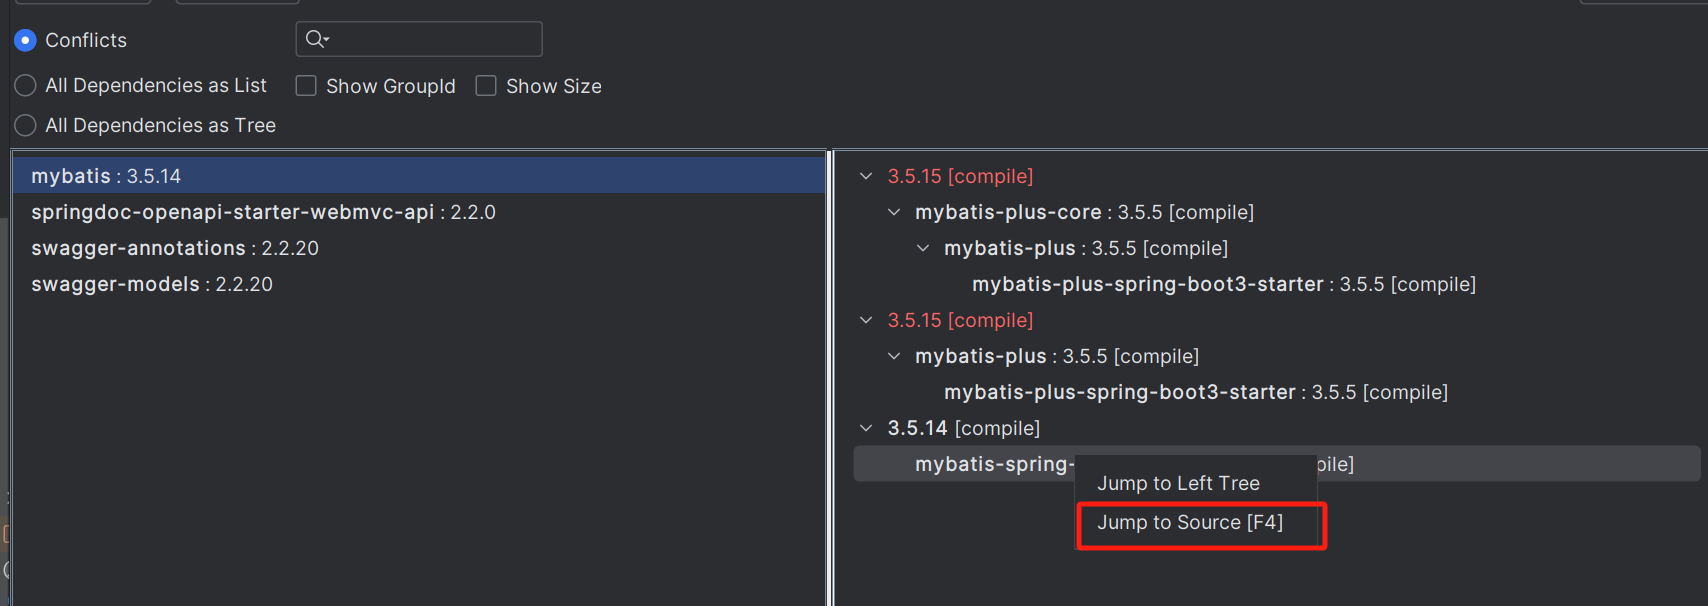
Task: Collapse the mybatis-plus-core : 3.5.5 node
Action: click(x=894, y=212)
